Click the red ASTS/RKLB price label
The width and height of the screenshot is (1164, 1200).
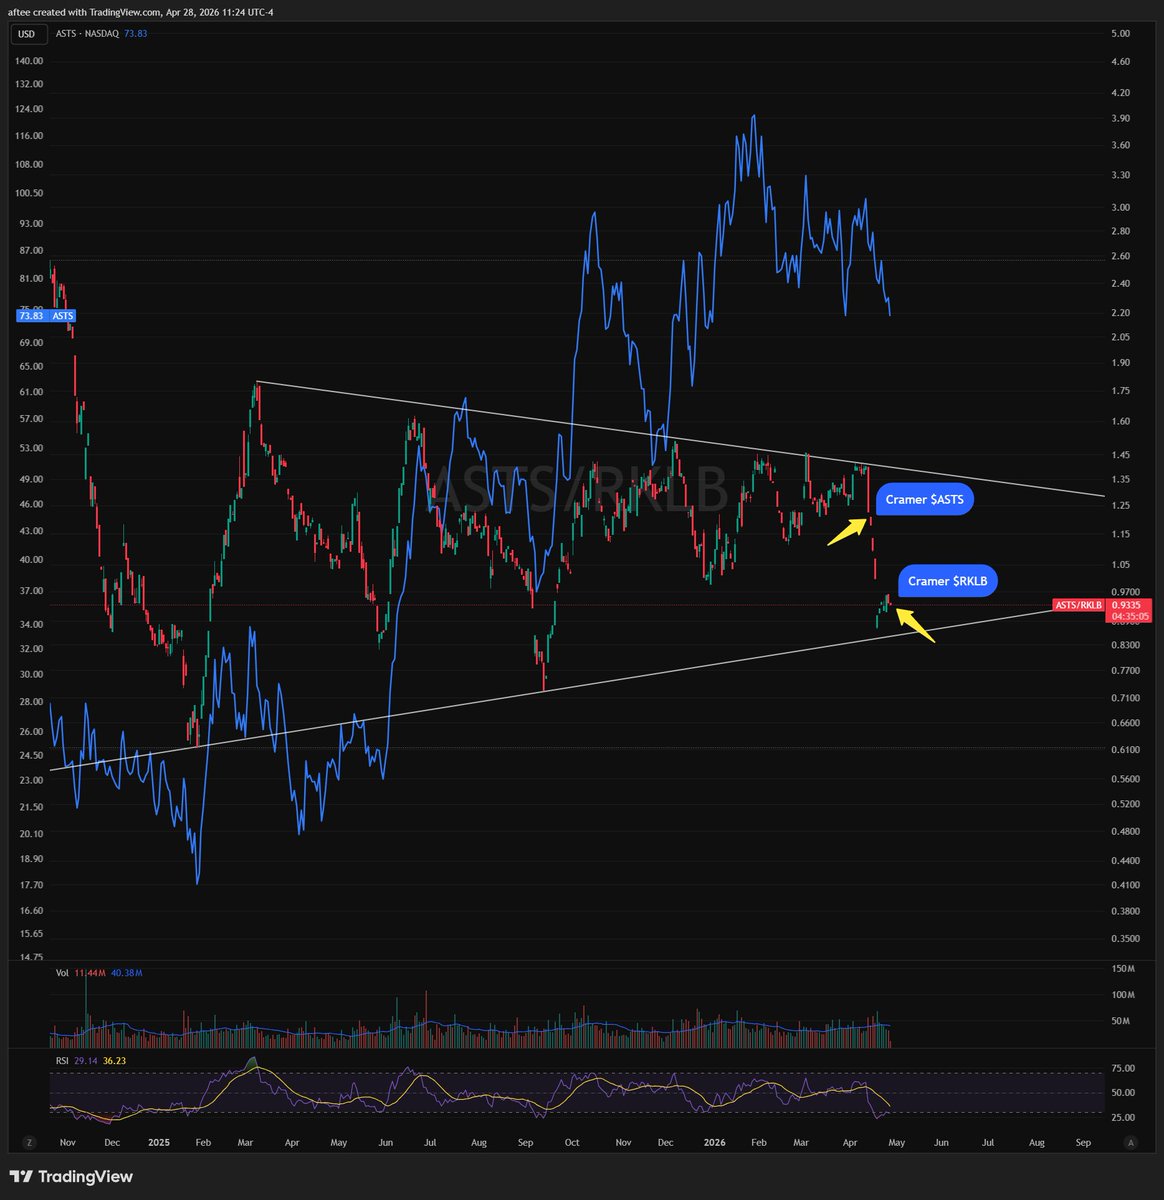tap(1078, 605)
